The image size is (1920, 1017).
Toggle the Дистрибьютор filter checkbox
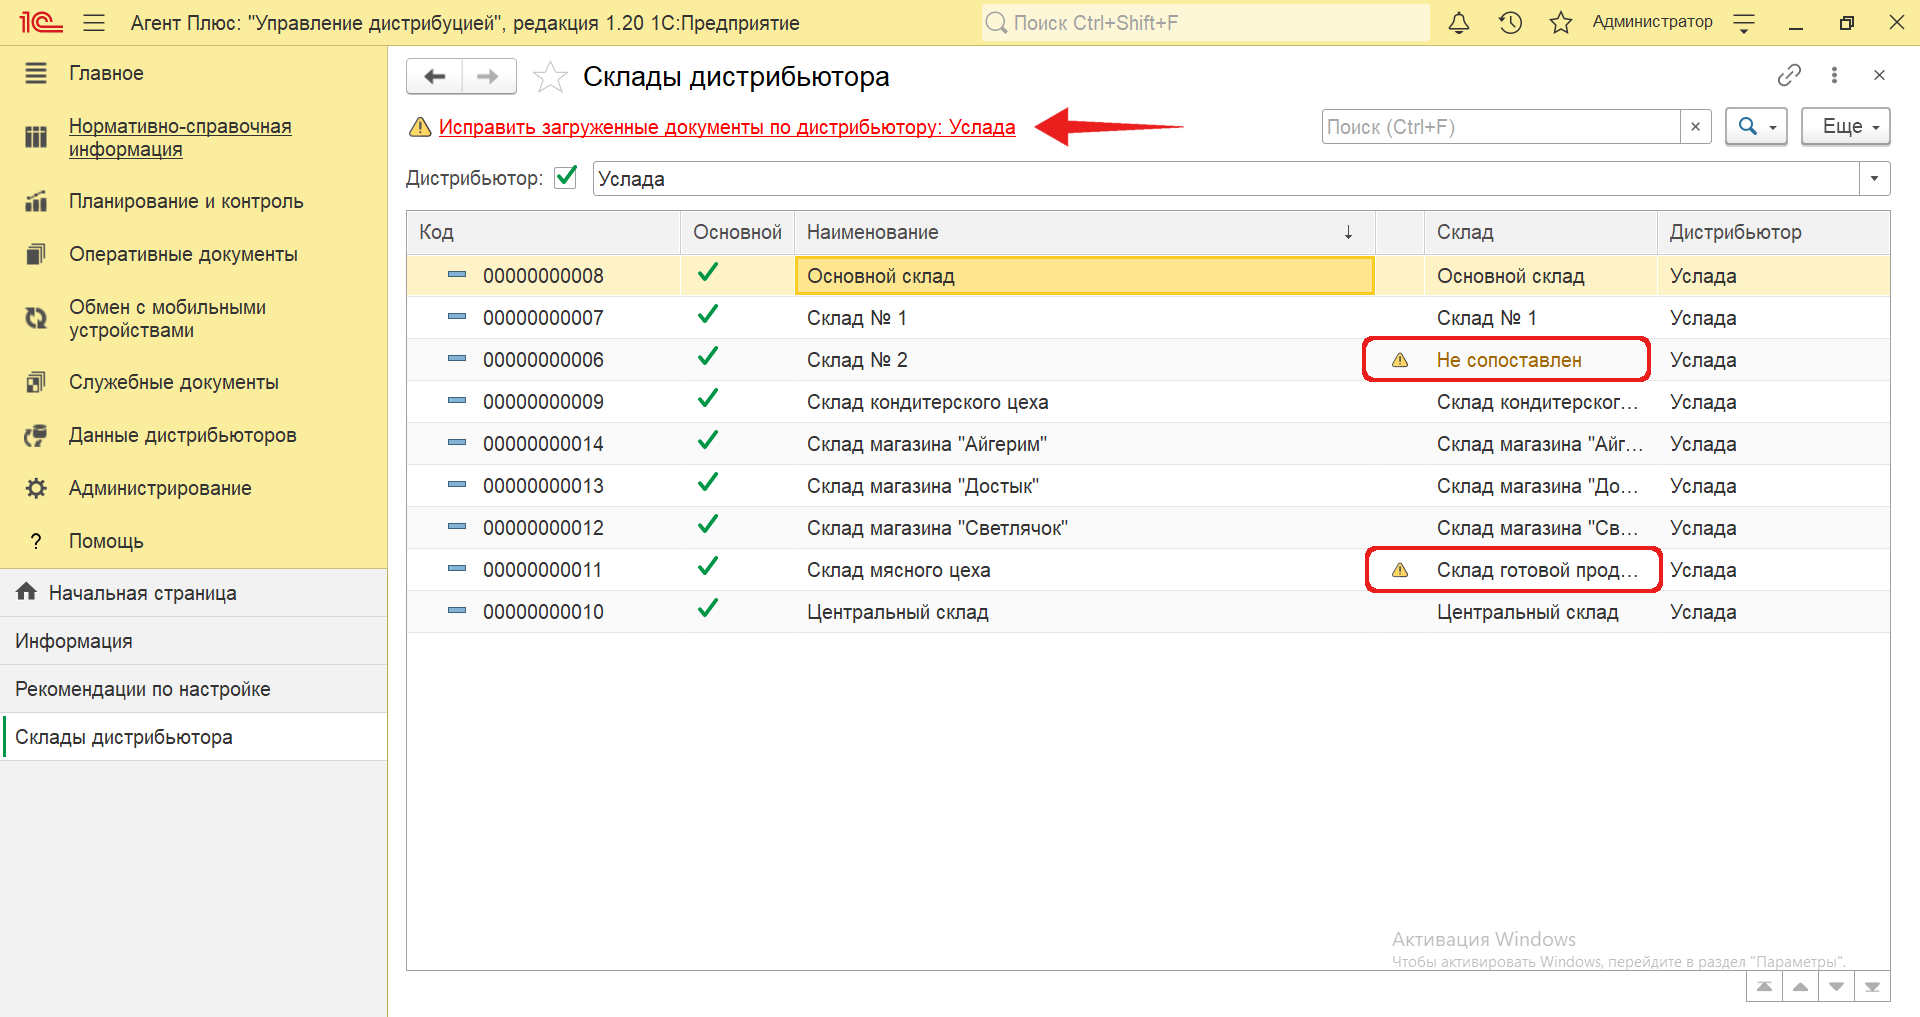[x=566, y=177]
